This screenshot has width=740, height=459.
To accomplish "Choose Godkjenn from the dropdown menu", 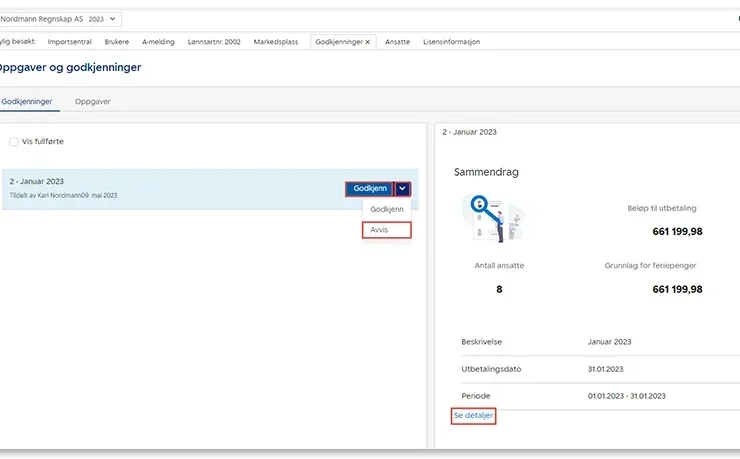I will (x=386, y=209).
